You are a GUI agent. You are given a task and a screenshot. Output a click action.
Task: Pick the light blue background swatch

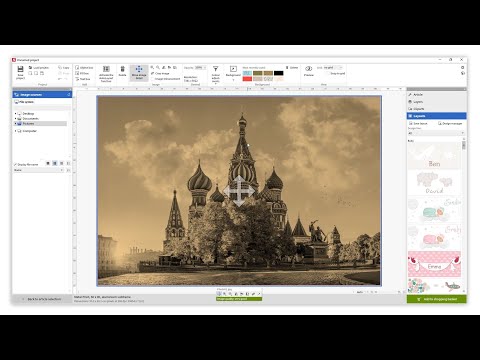247,73
